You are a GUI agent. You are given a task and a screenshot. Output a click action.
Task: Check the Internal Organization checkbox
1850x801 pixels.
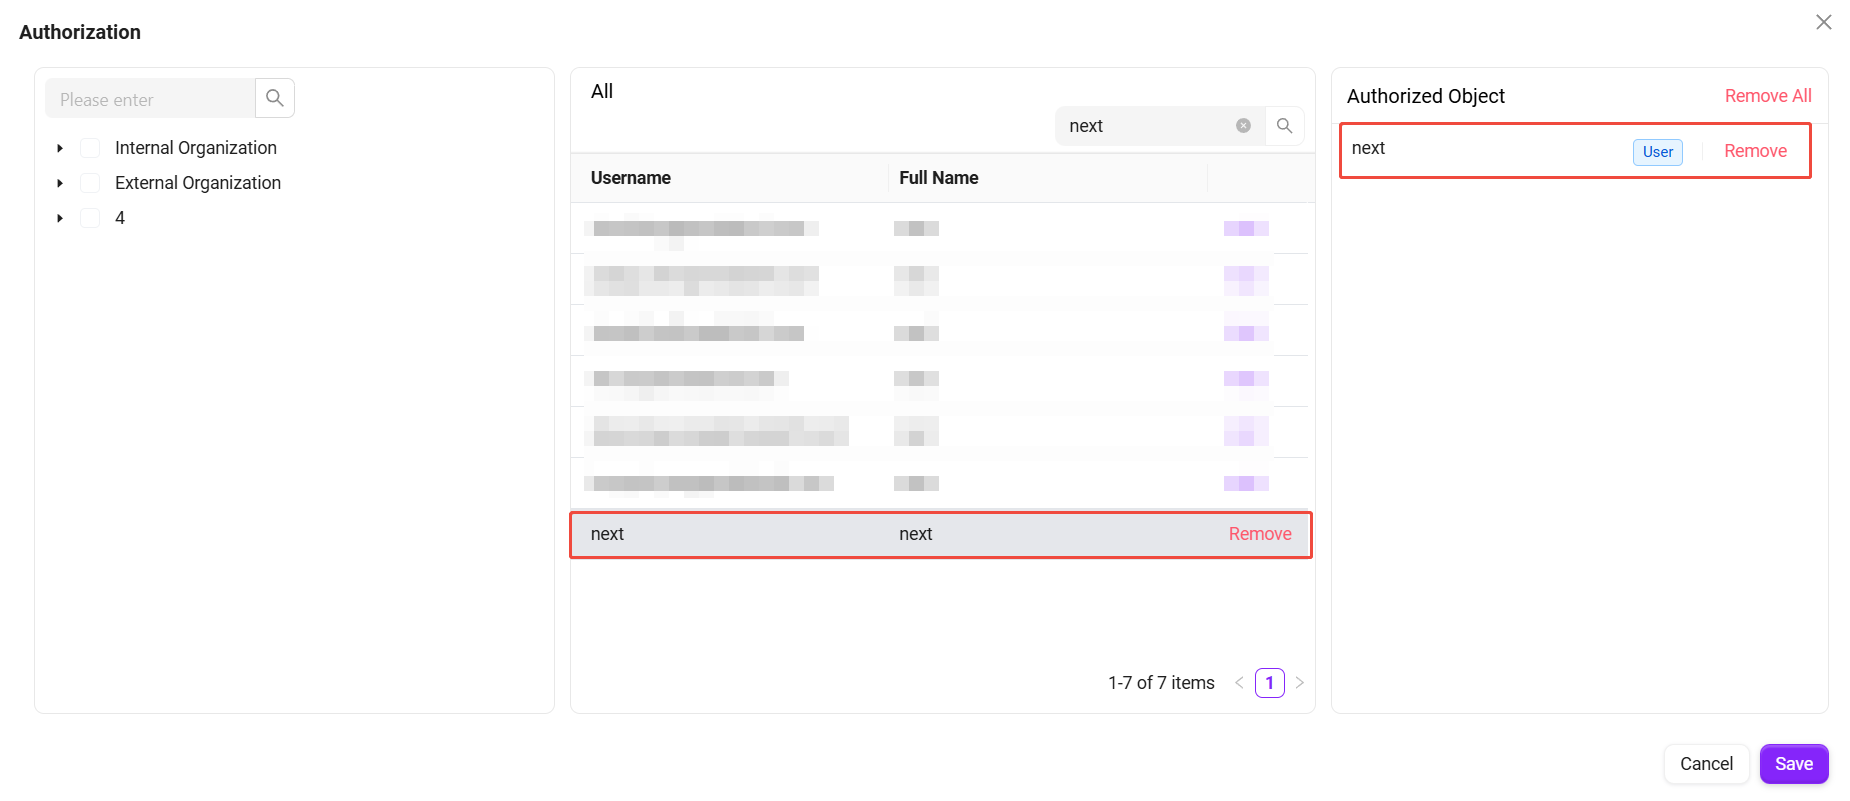click(90, 148)
